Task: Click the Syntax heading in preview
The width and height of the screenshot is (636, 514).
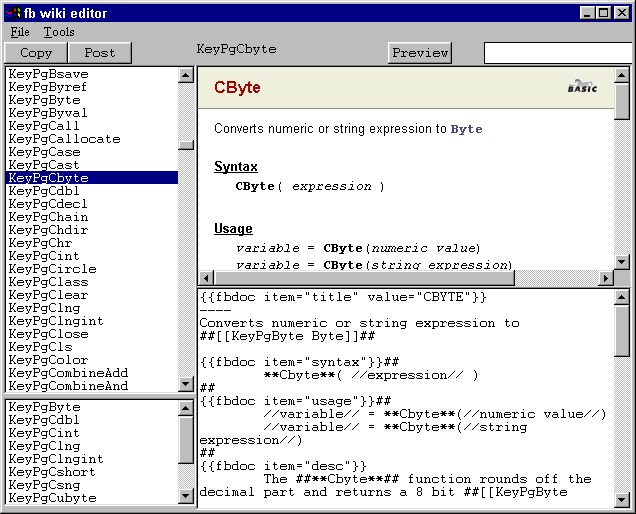Action: (x=236, y=167)
